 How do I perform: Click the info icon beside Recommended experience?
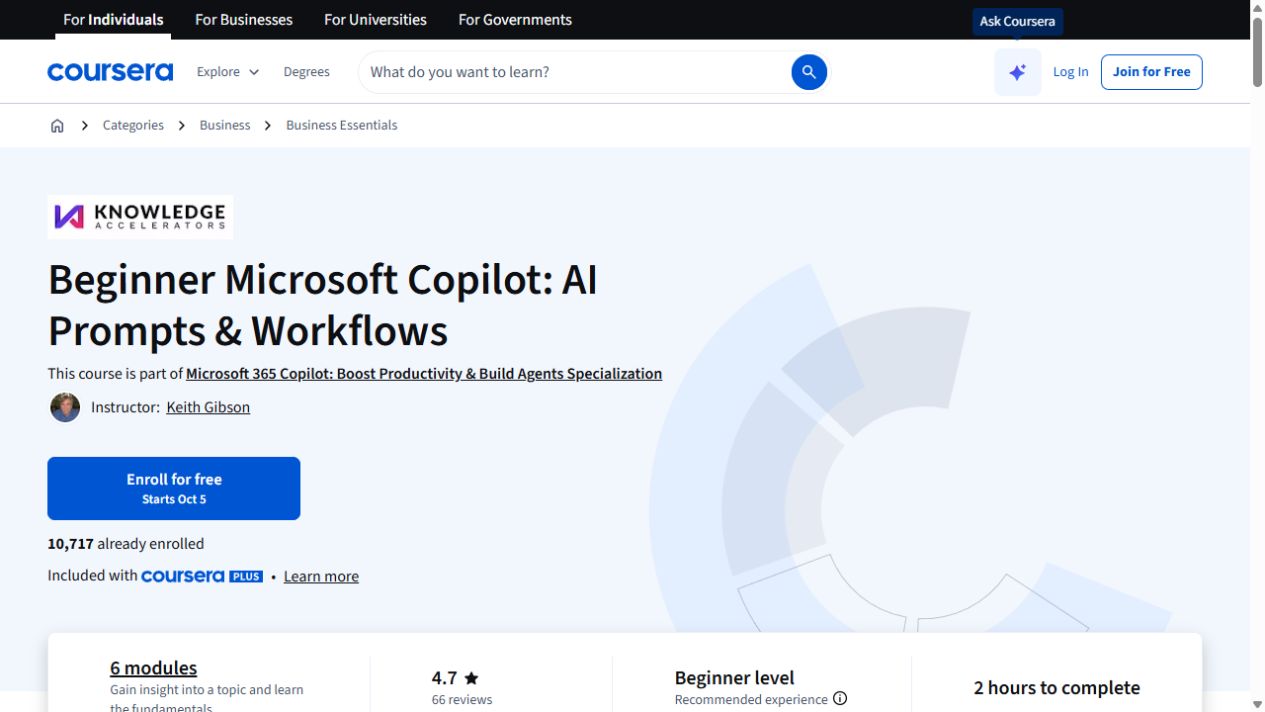pyautogui.click(x=840, y=699)
